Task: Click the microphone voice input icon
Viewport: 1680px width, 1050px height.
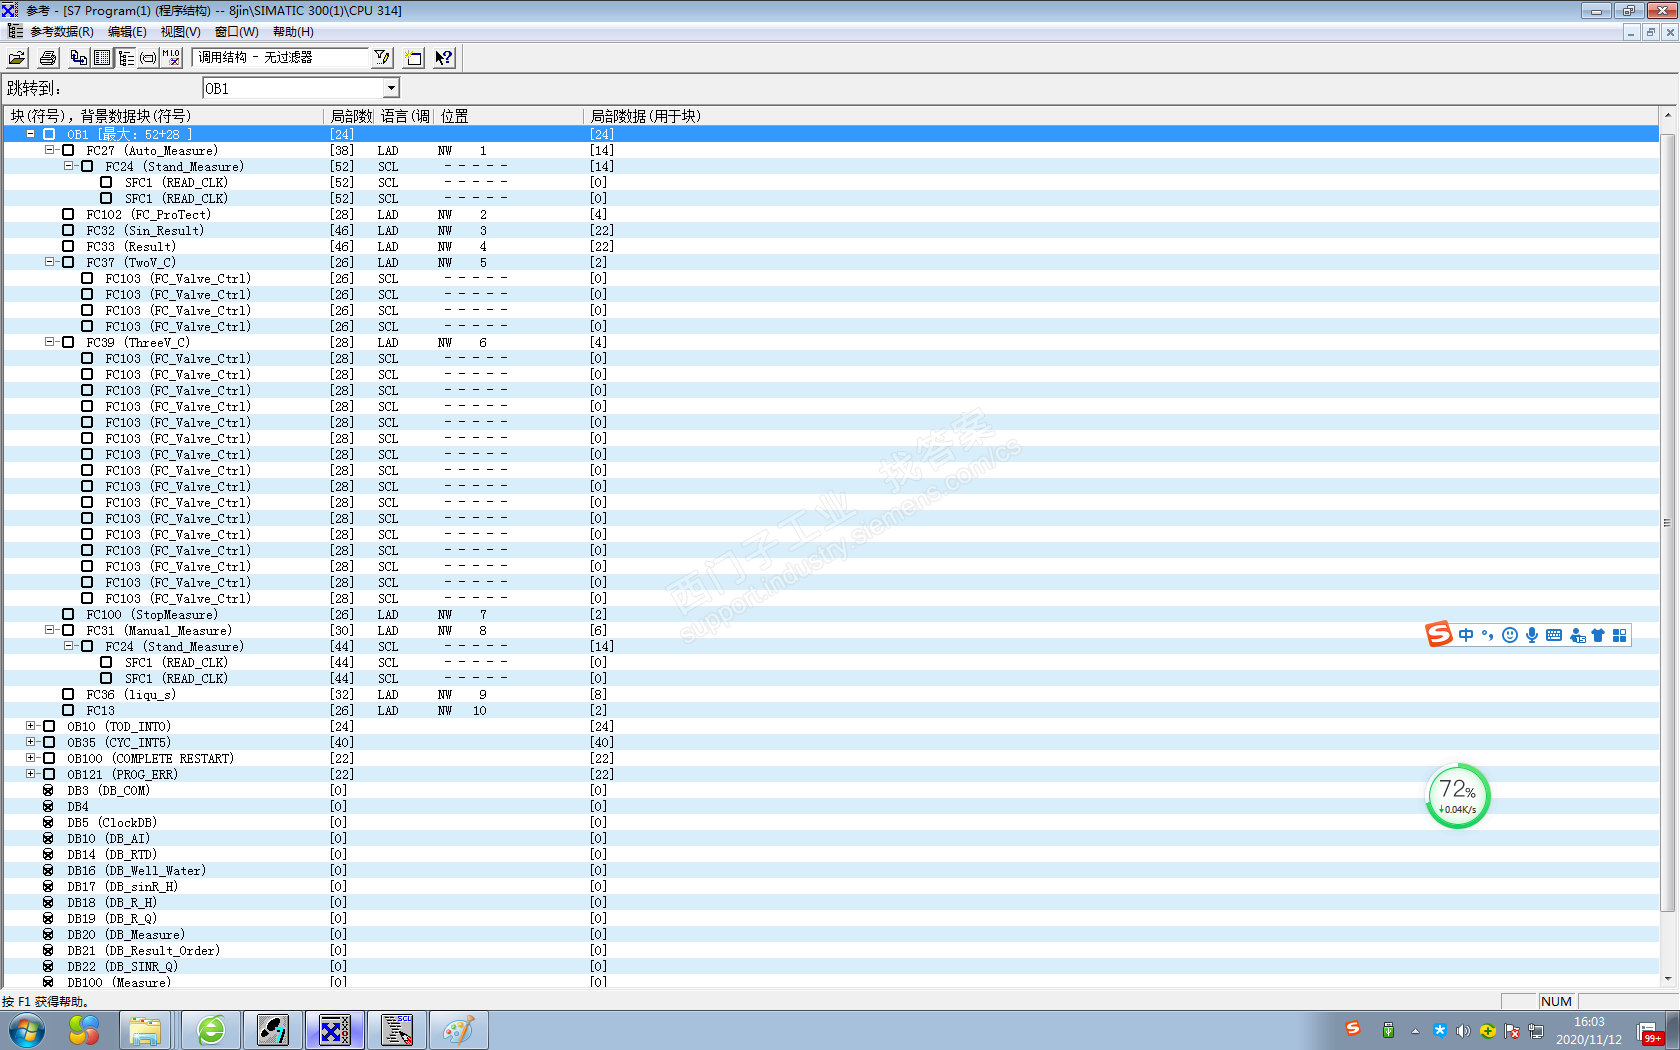Action: click(1532, 635)
